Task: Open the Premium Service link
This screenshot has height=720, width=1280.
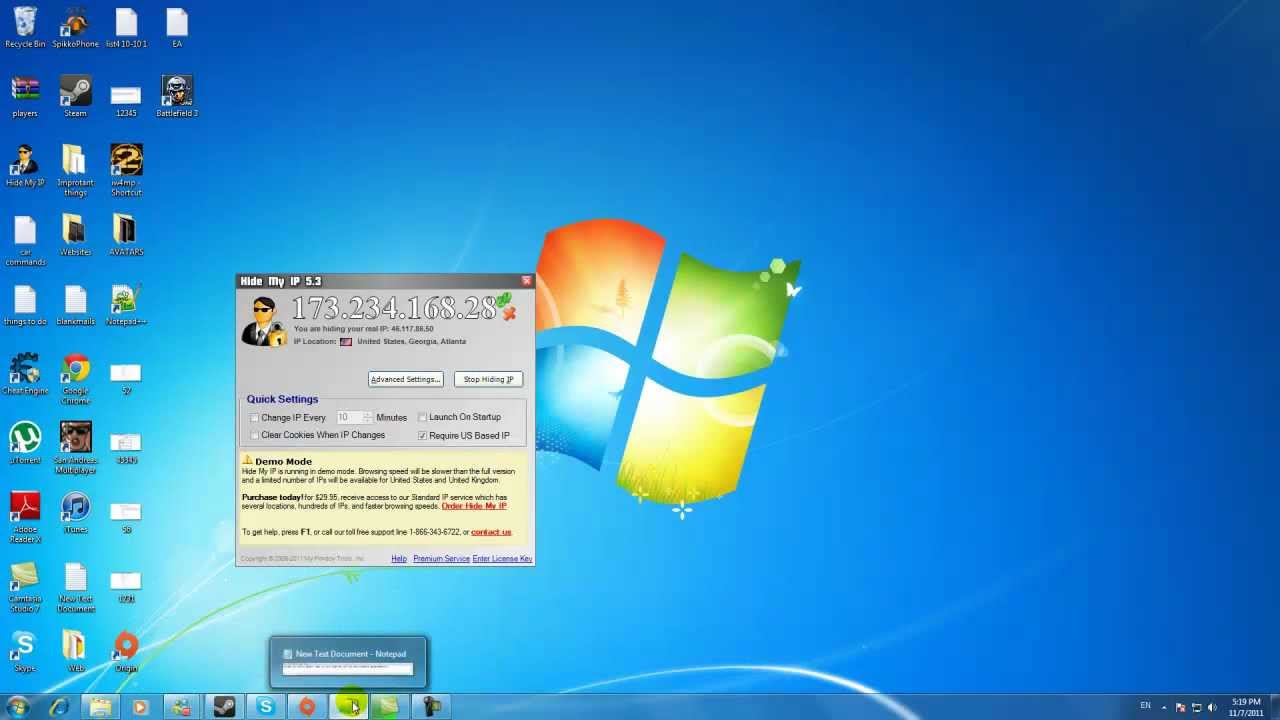Action: tap(441, 559)
